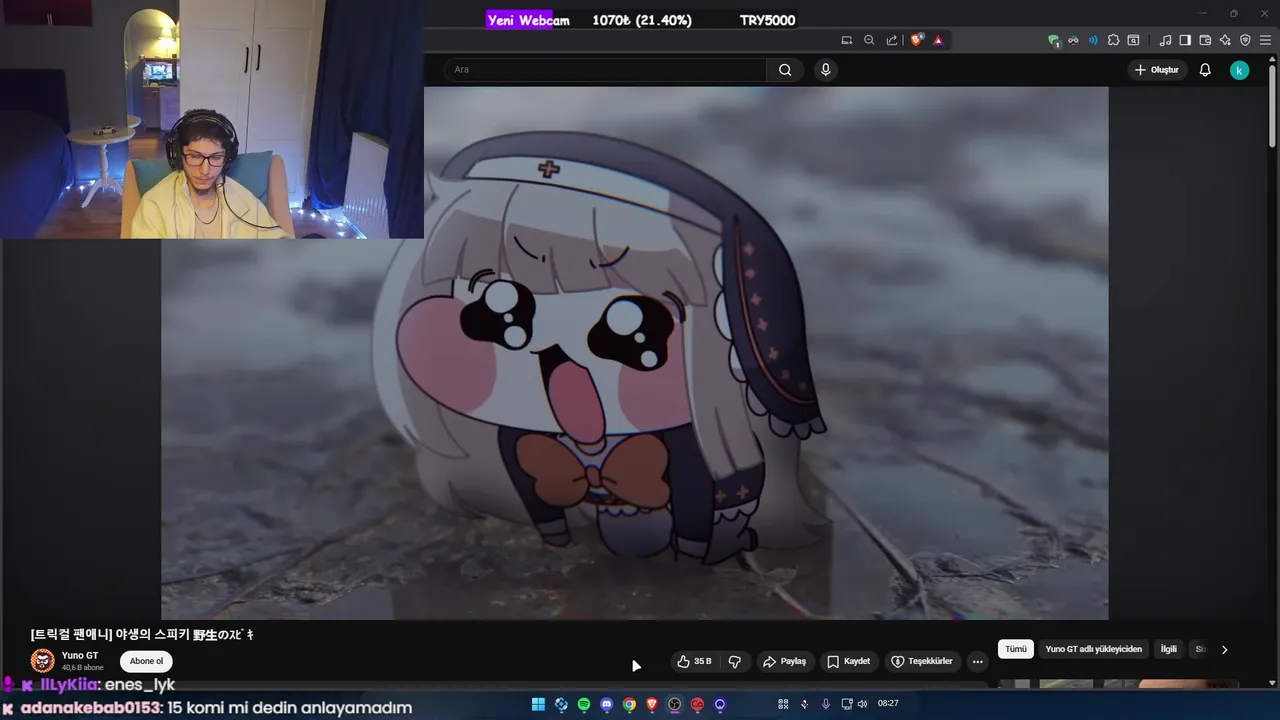Like the video (35 B)
This screenshot has height=720, width=1280.
[x=694, y=661]
